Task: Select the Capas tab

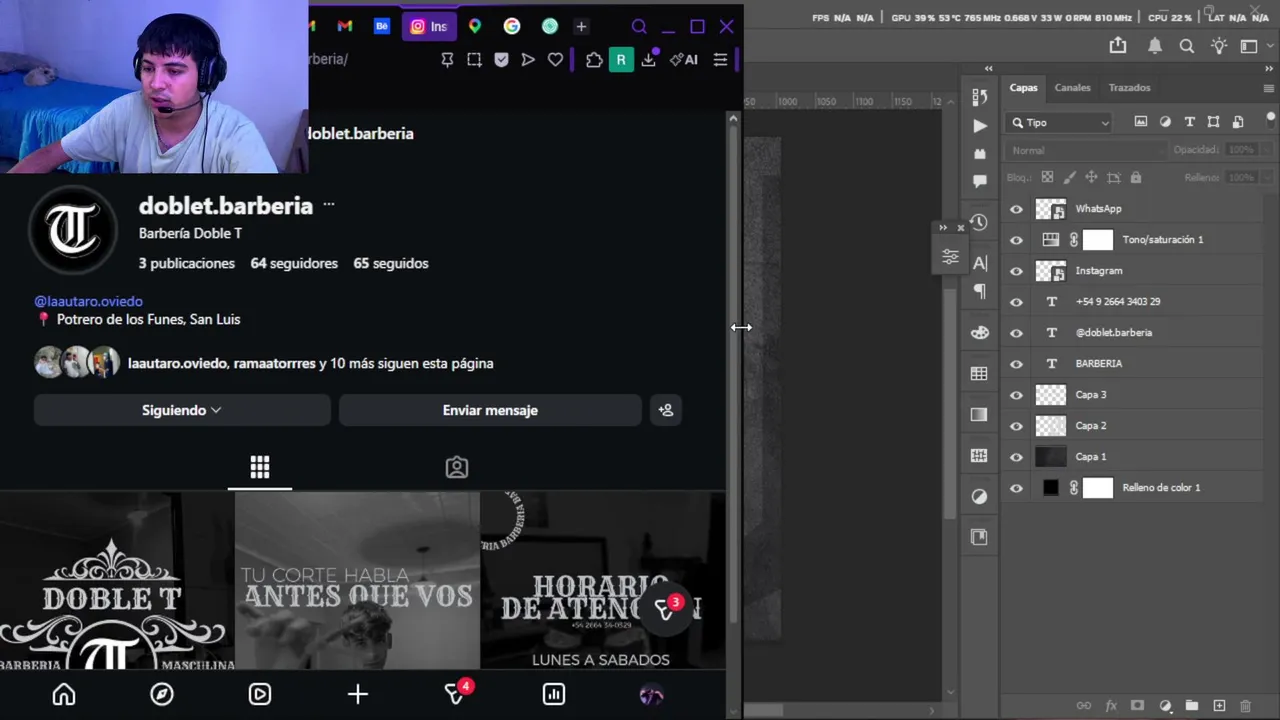Action: coord(1023,88)
